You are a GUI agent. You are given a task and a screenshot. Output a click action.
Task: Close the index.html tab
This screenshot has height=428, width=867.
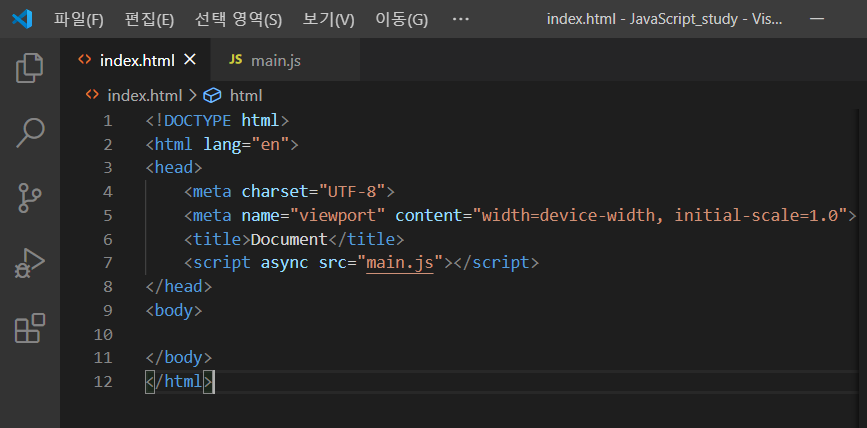(x=190, y=59)
